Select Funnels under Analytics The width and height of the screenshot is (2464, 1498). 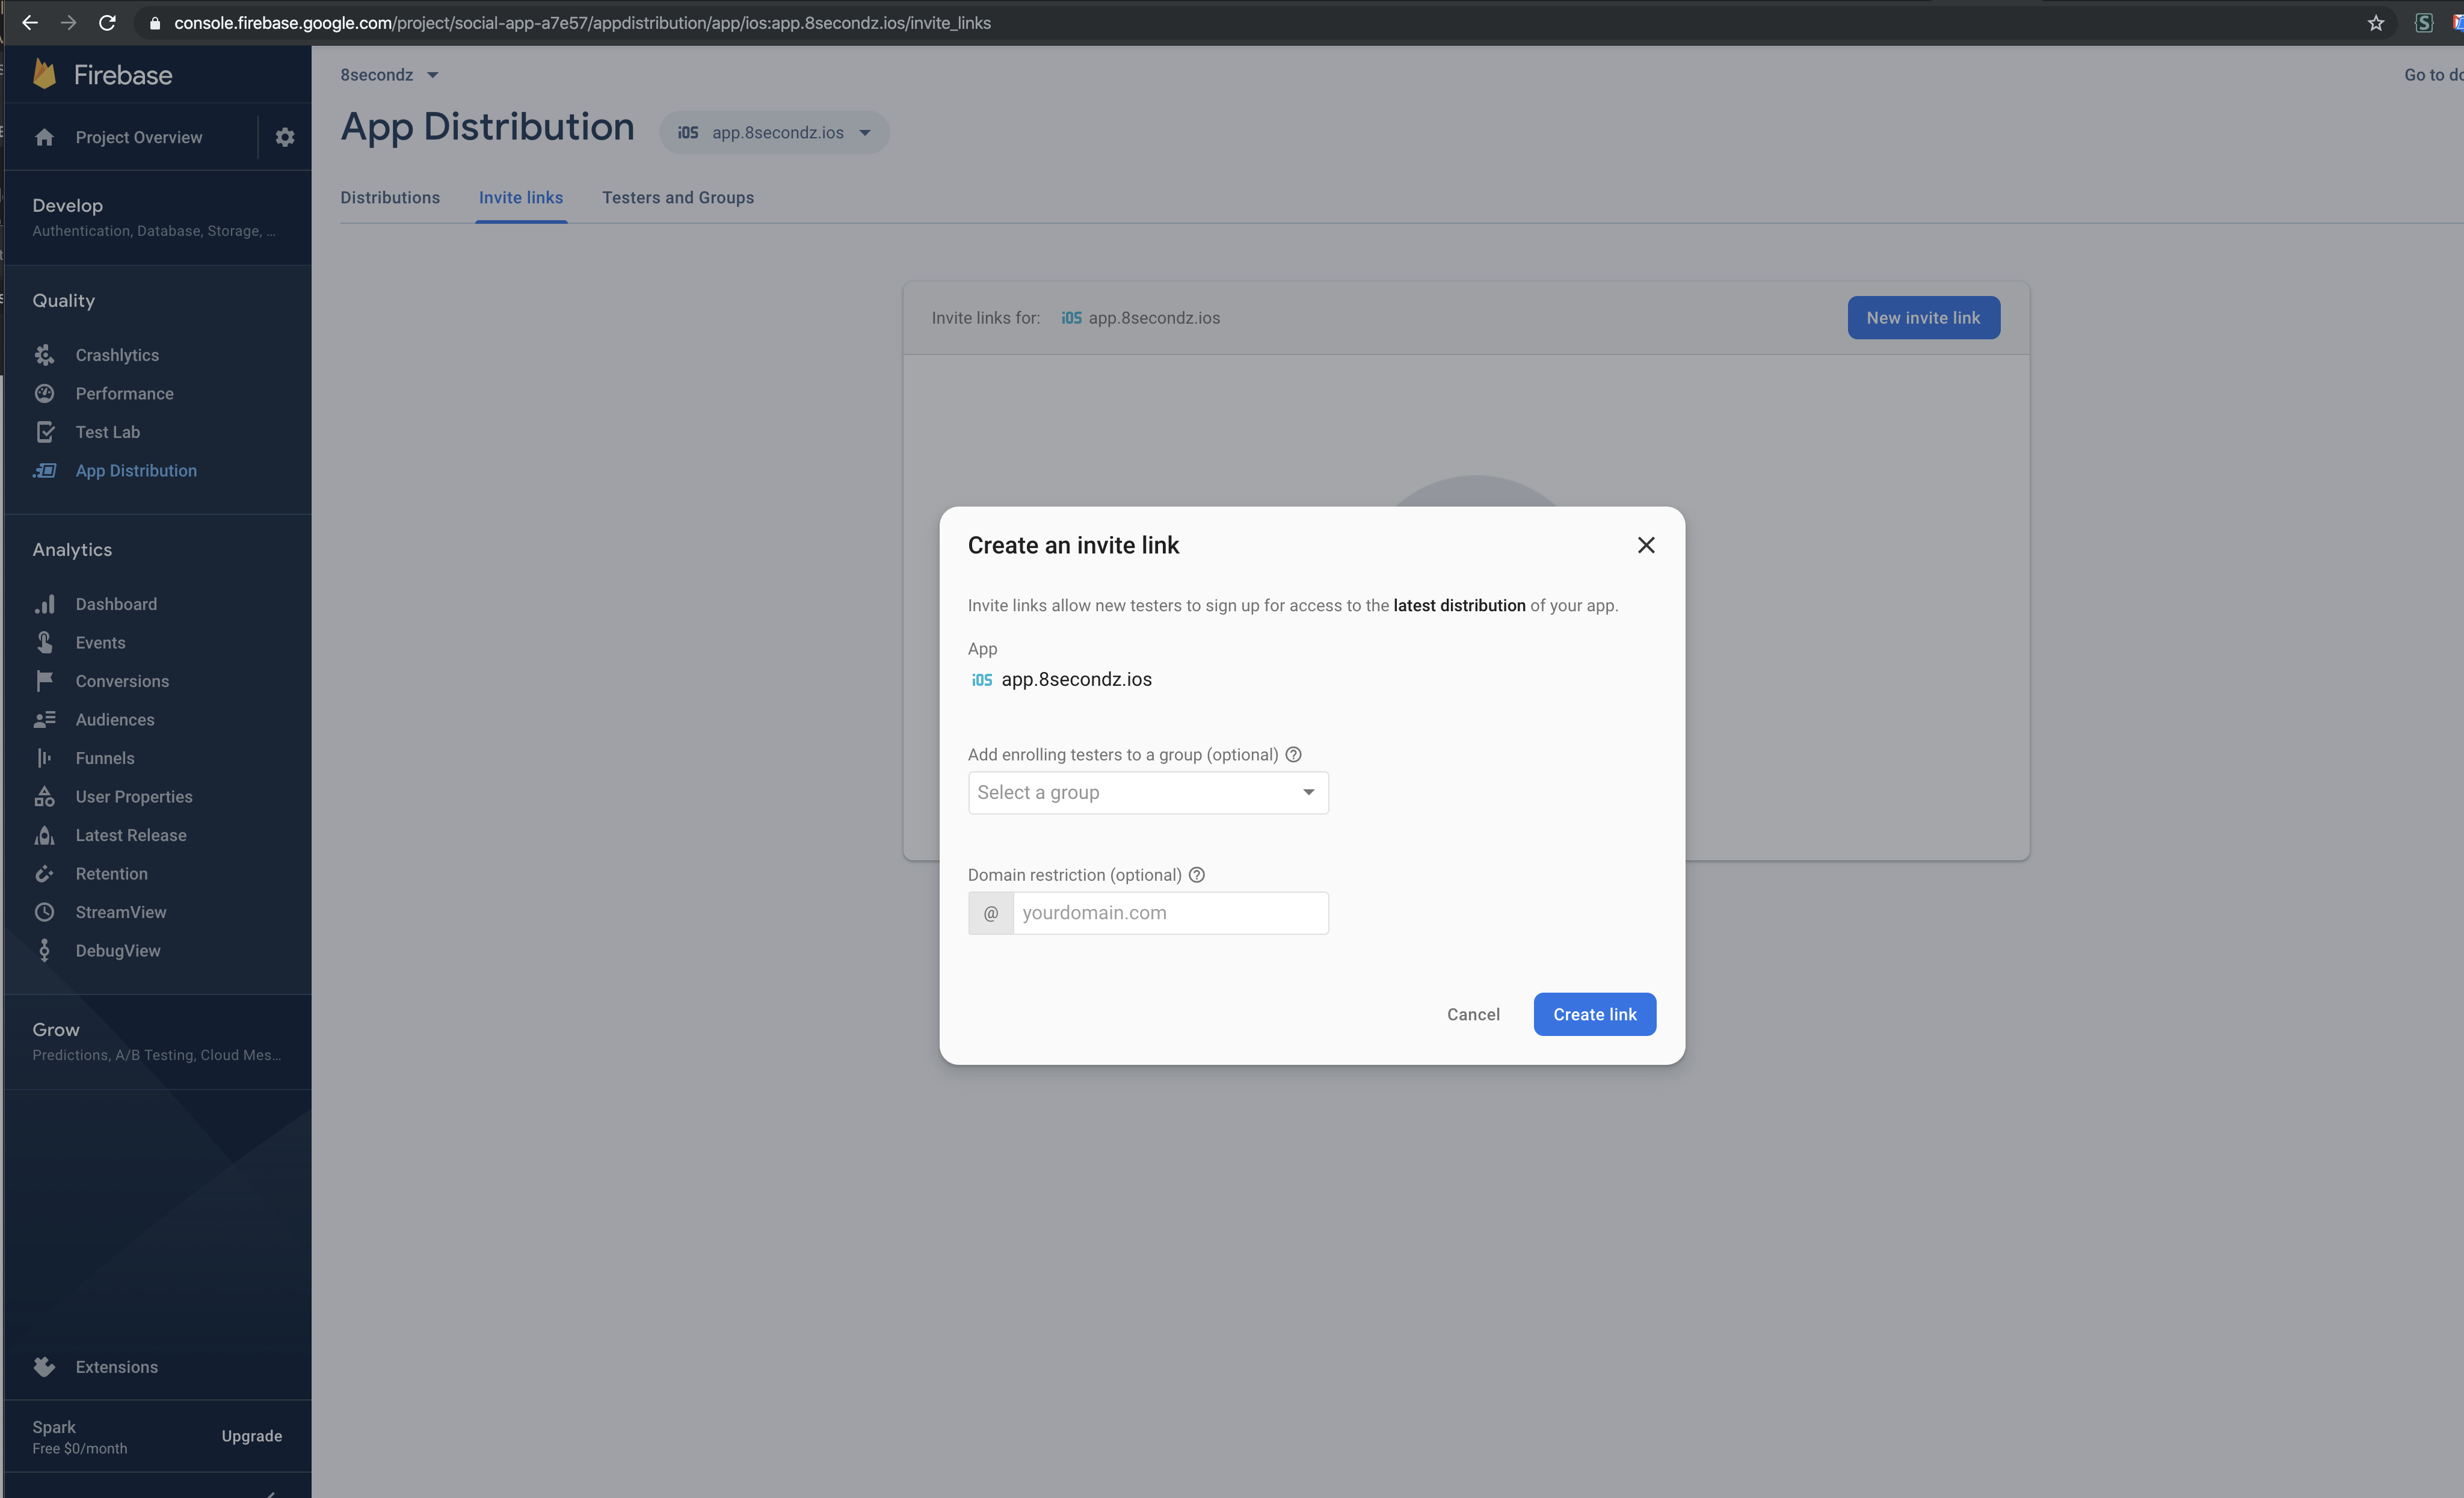(x=106, y=758)
